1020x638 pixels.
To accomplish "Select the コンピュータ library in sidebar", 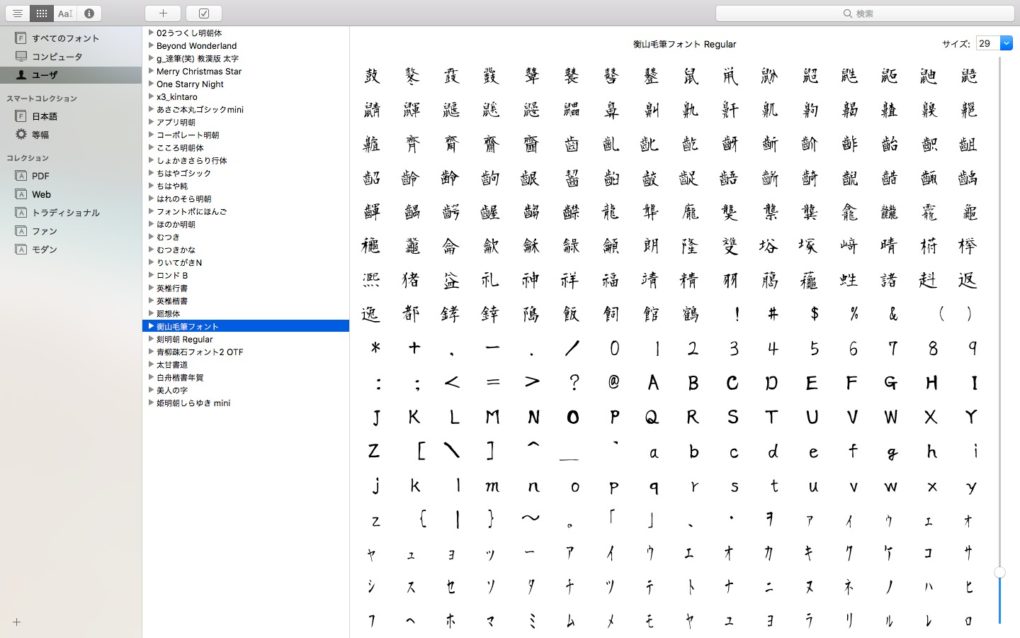I will (57, 56).
